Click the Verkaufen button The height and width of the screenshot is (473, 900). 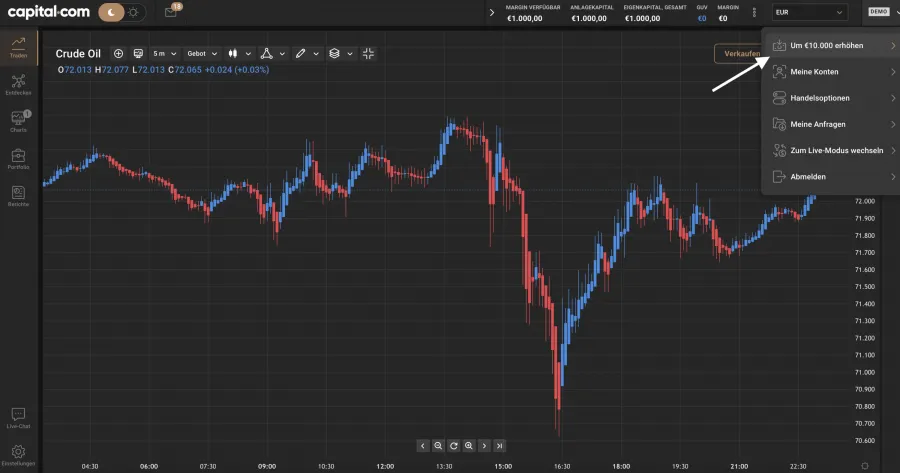pyautogui.click(x=739, y=53)
